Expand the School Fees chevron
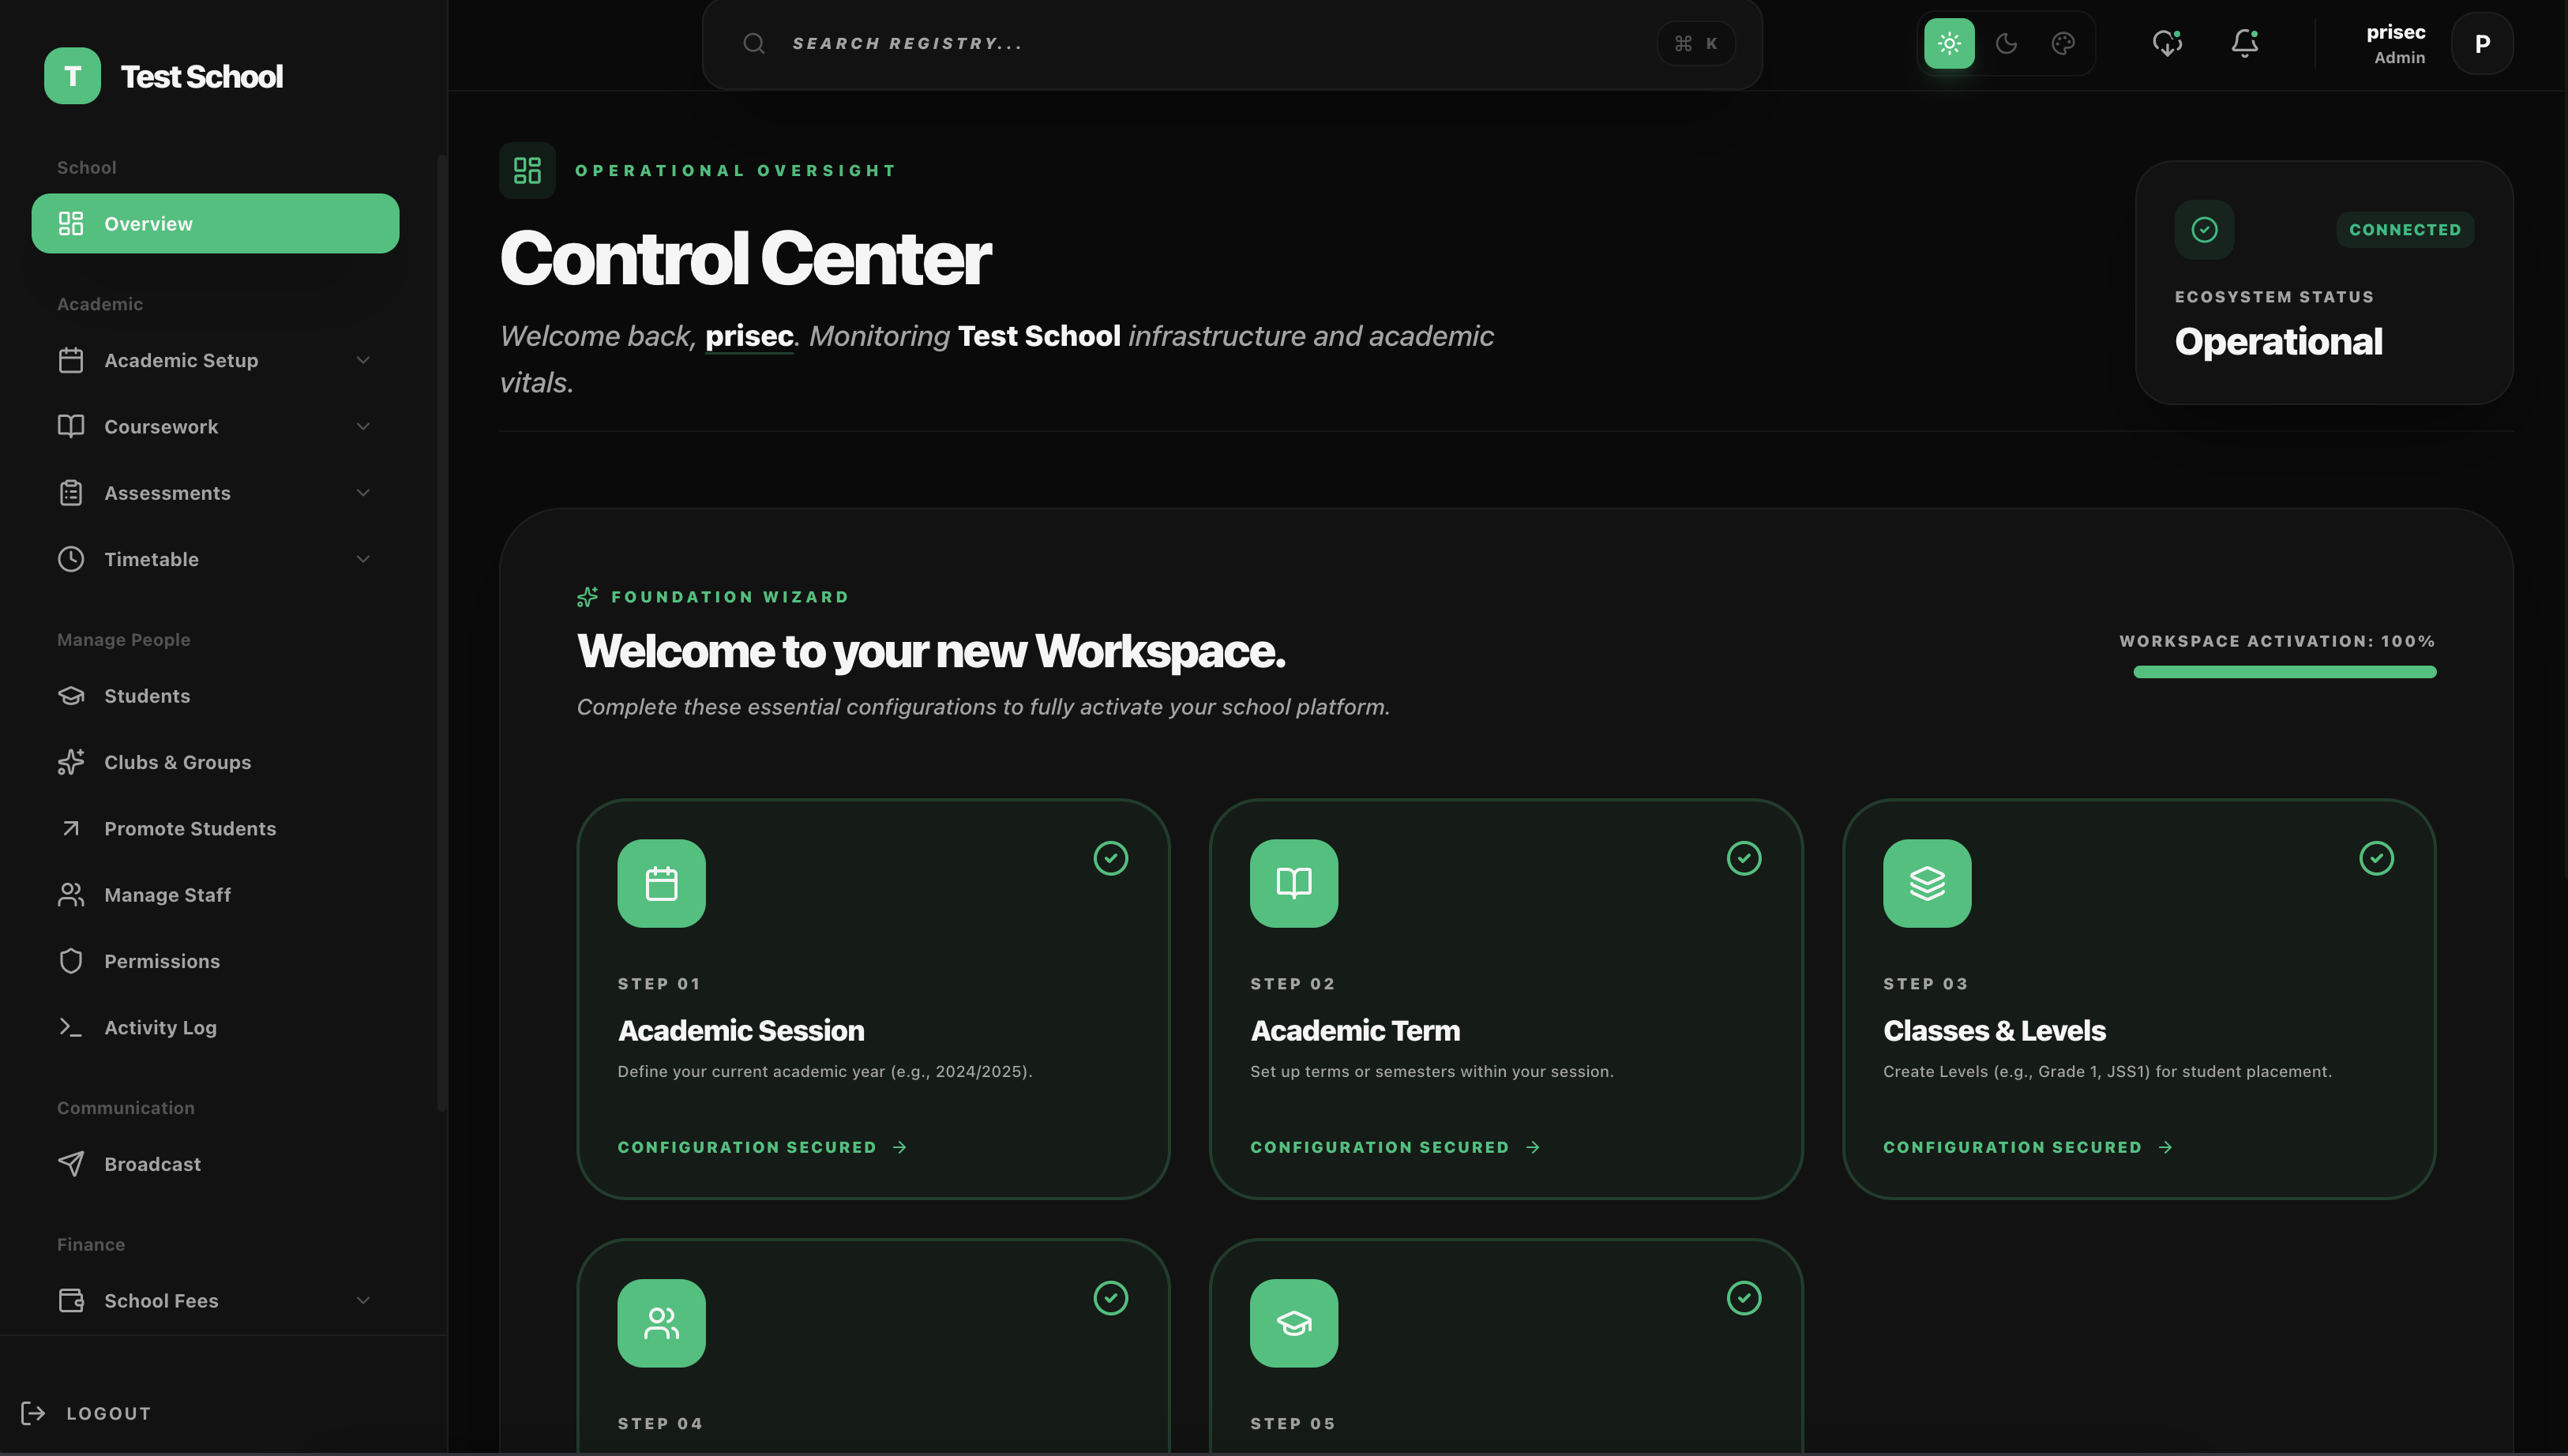 (363, 1300)
